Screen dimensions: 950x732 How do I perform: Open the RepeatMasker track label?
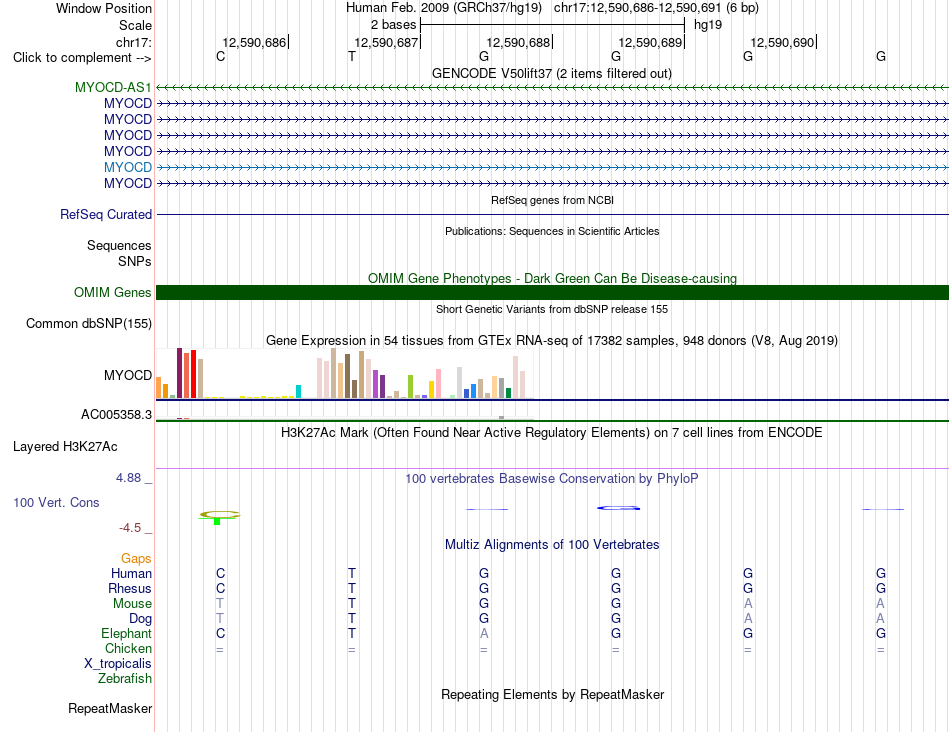click(x=110, y=708)
